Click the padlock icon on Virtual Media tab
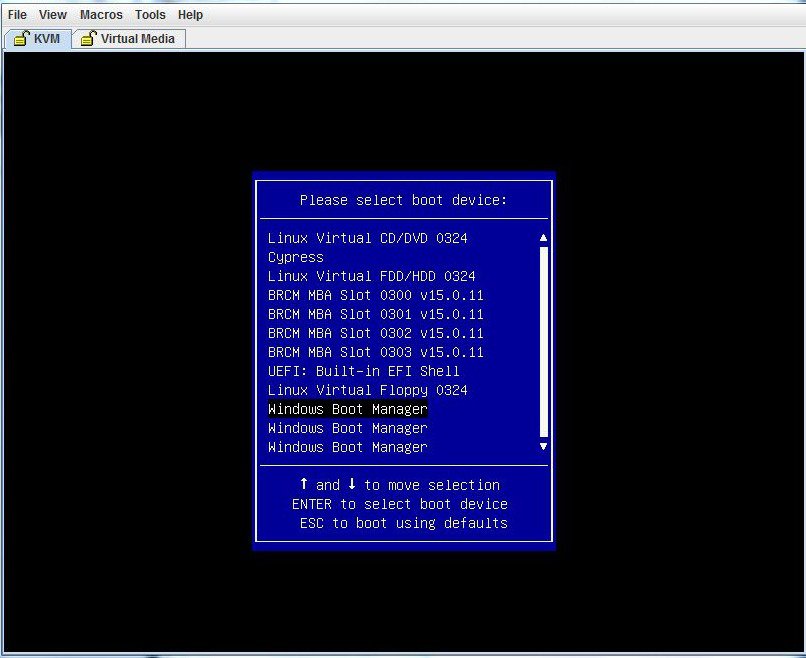This screenshot has height=658, width=806. coord(88,38)
